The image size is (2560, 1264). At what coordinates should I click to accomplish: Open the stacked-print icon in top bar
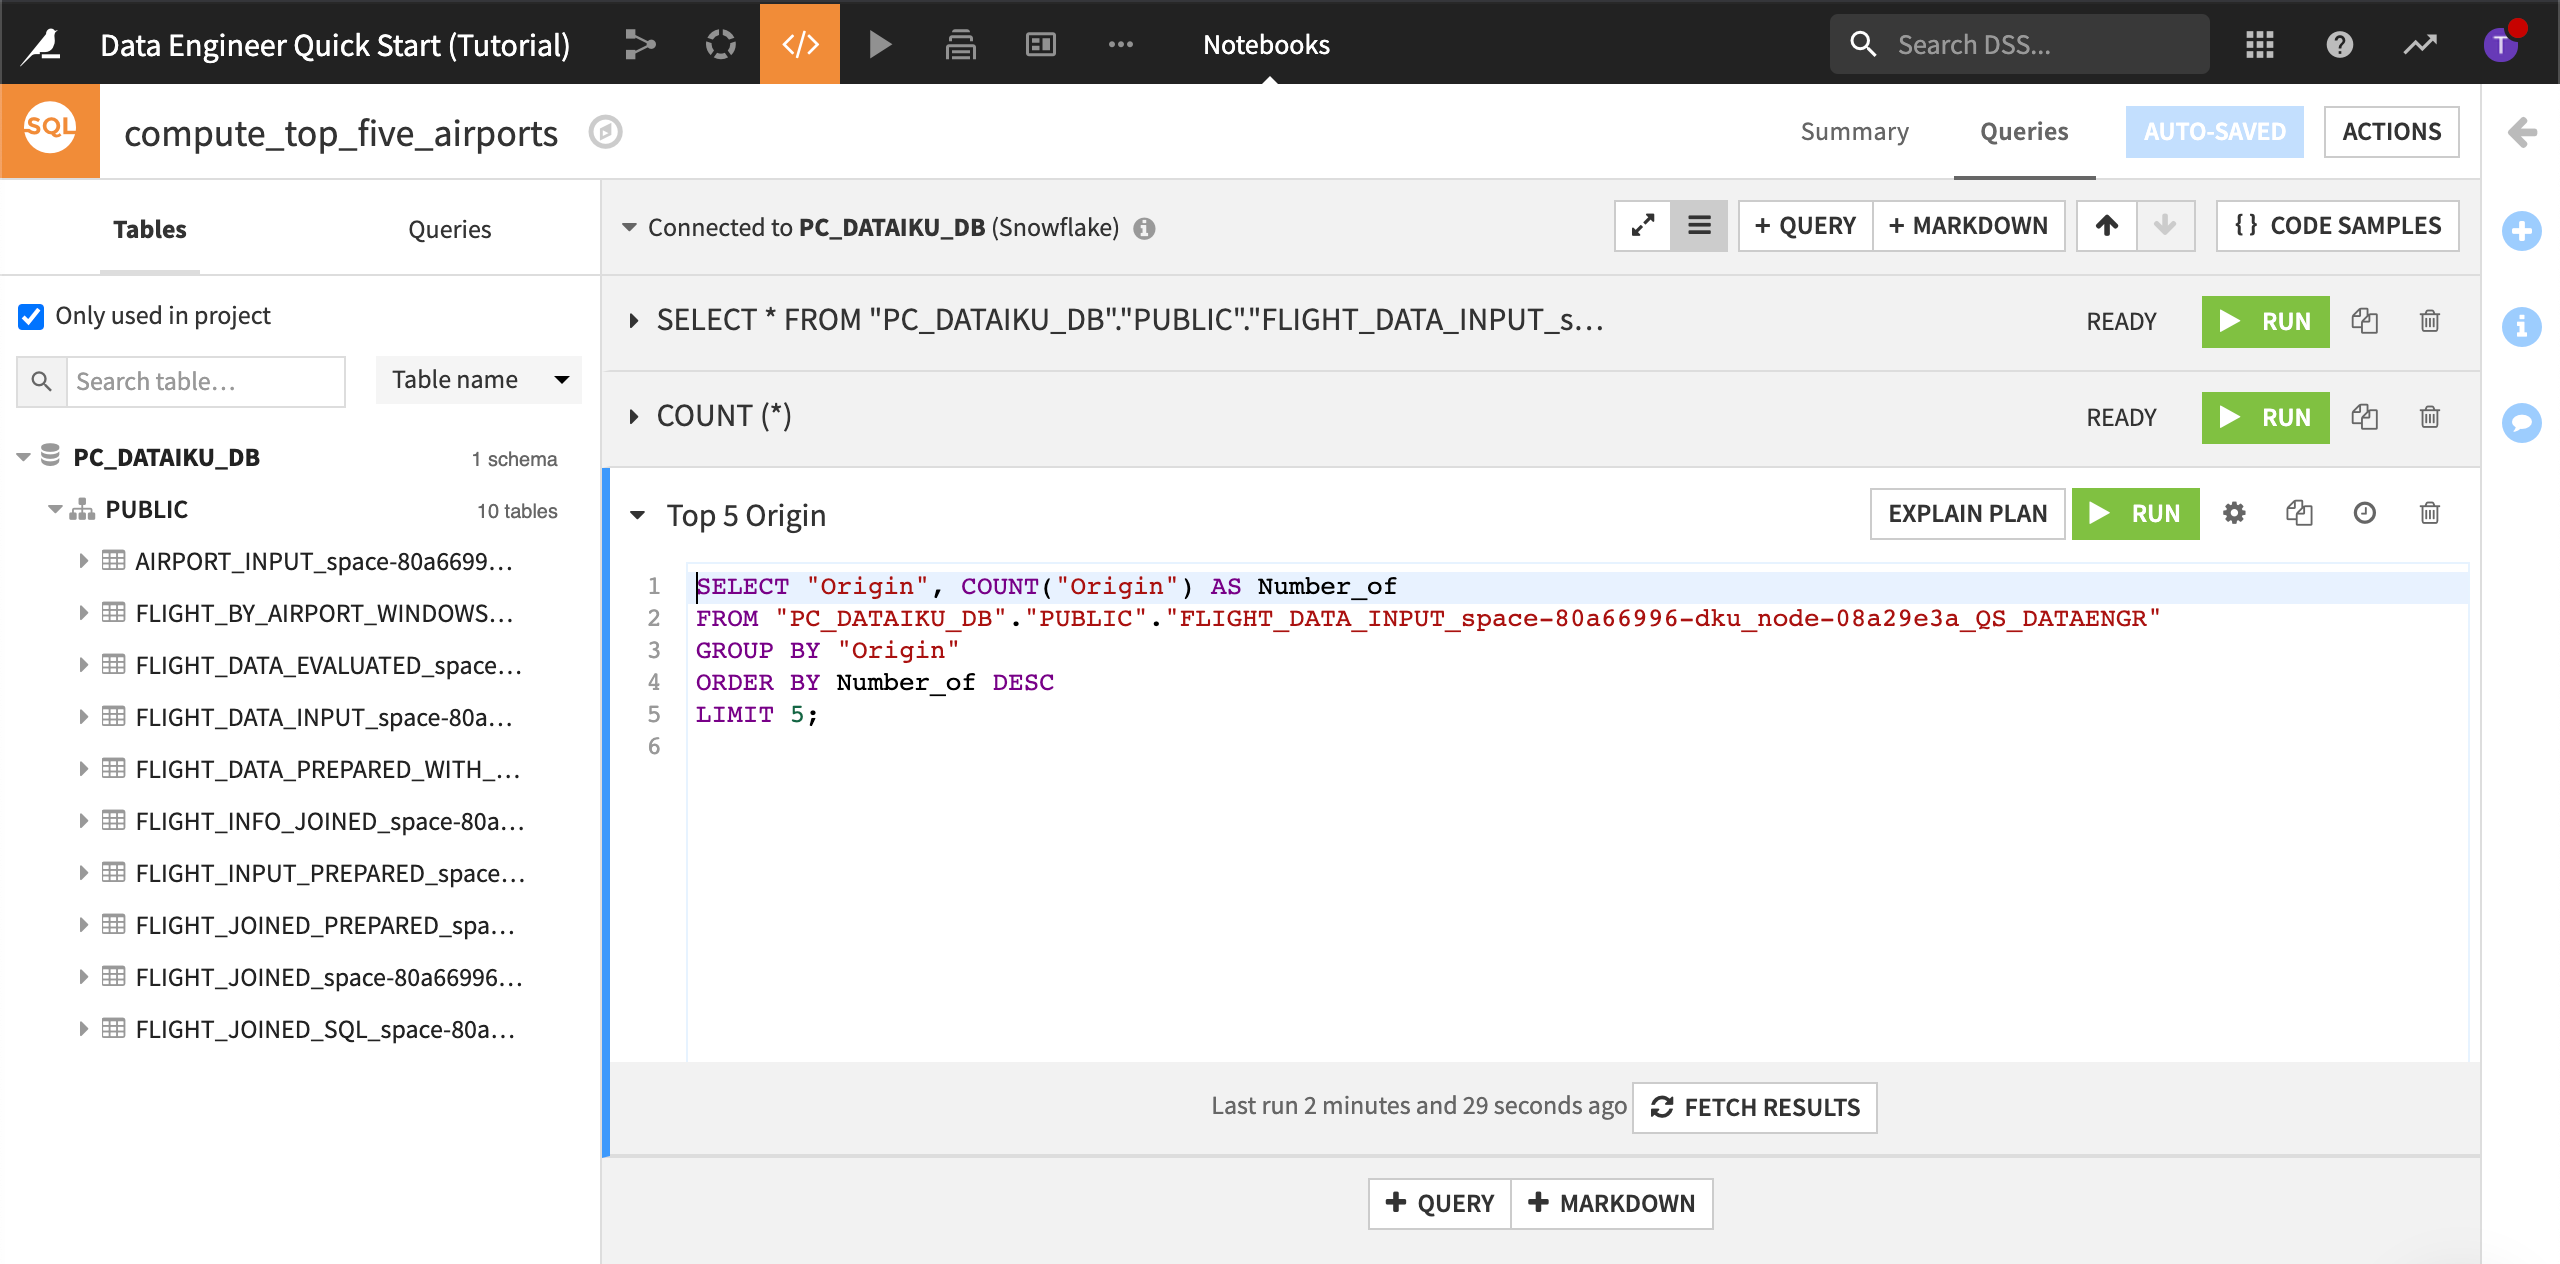click(x=960, y=44)
